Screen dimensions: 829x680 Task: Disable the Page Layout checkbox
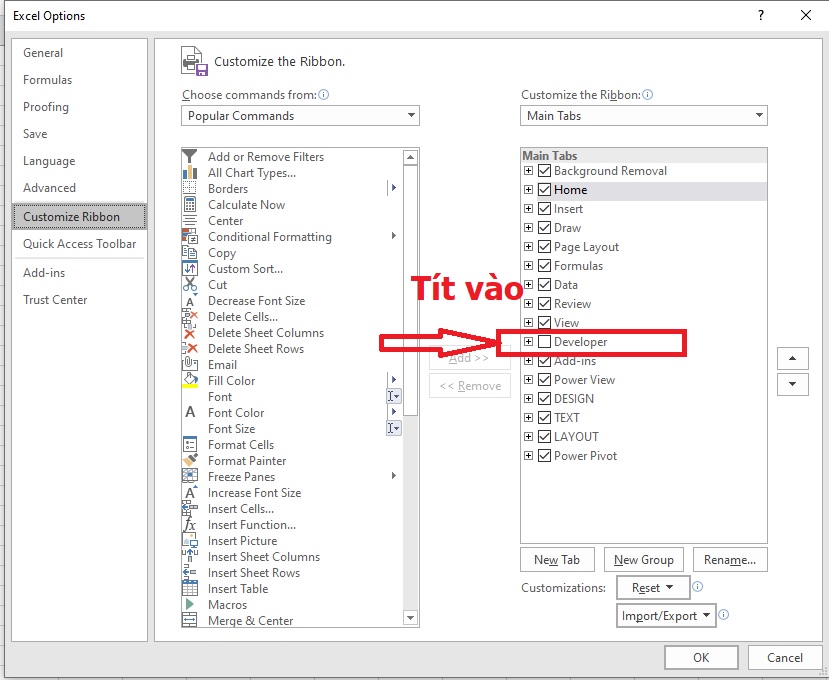(545, 246)
